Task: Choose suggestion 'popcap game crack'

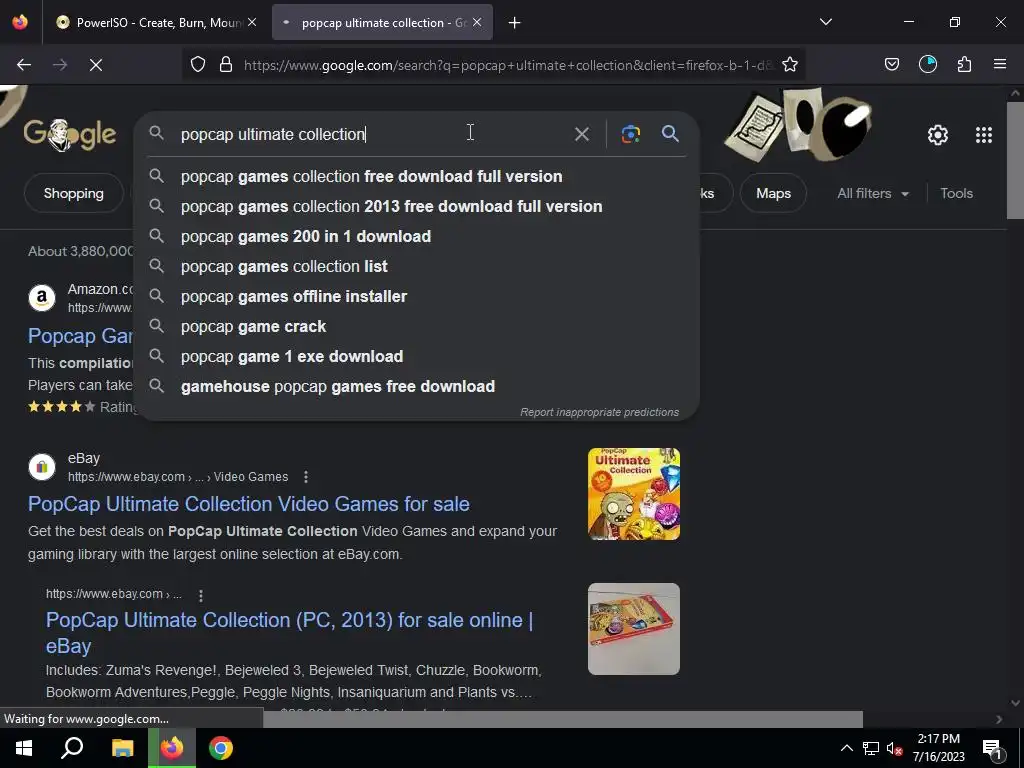Action: pos(417,327)
